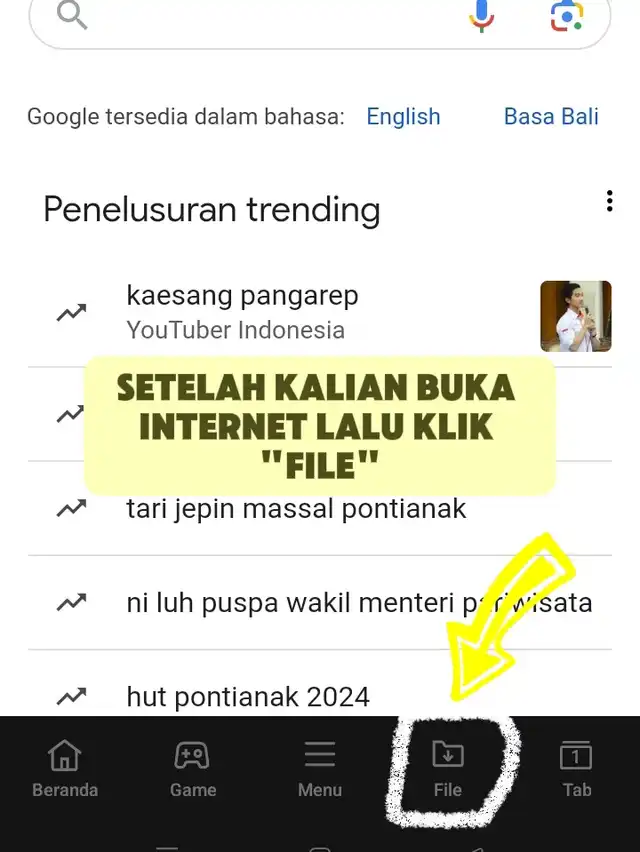Viewport: 640px width, 852px height.
Task: Tap the kaesang pangarep photo thumbnail
Action: (576, 316)
